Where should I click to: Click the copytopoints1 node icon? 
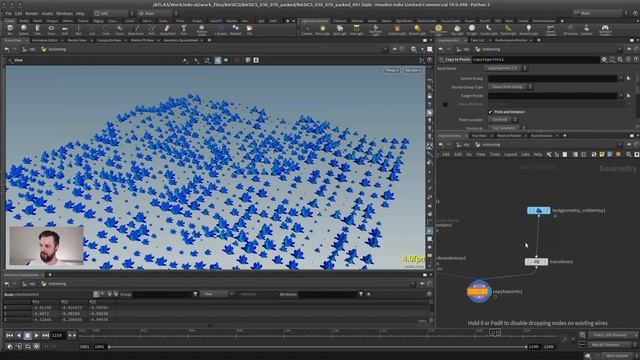[x=479, y=292]
